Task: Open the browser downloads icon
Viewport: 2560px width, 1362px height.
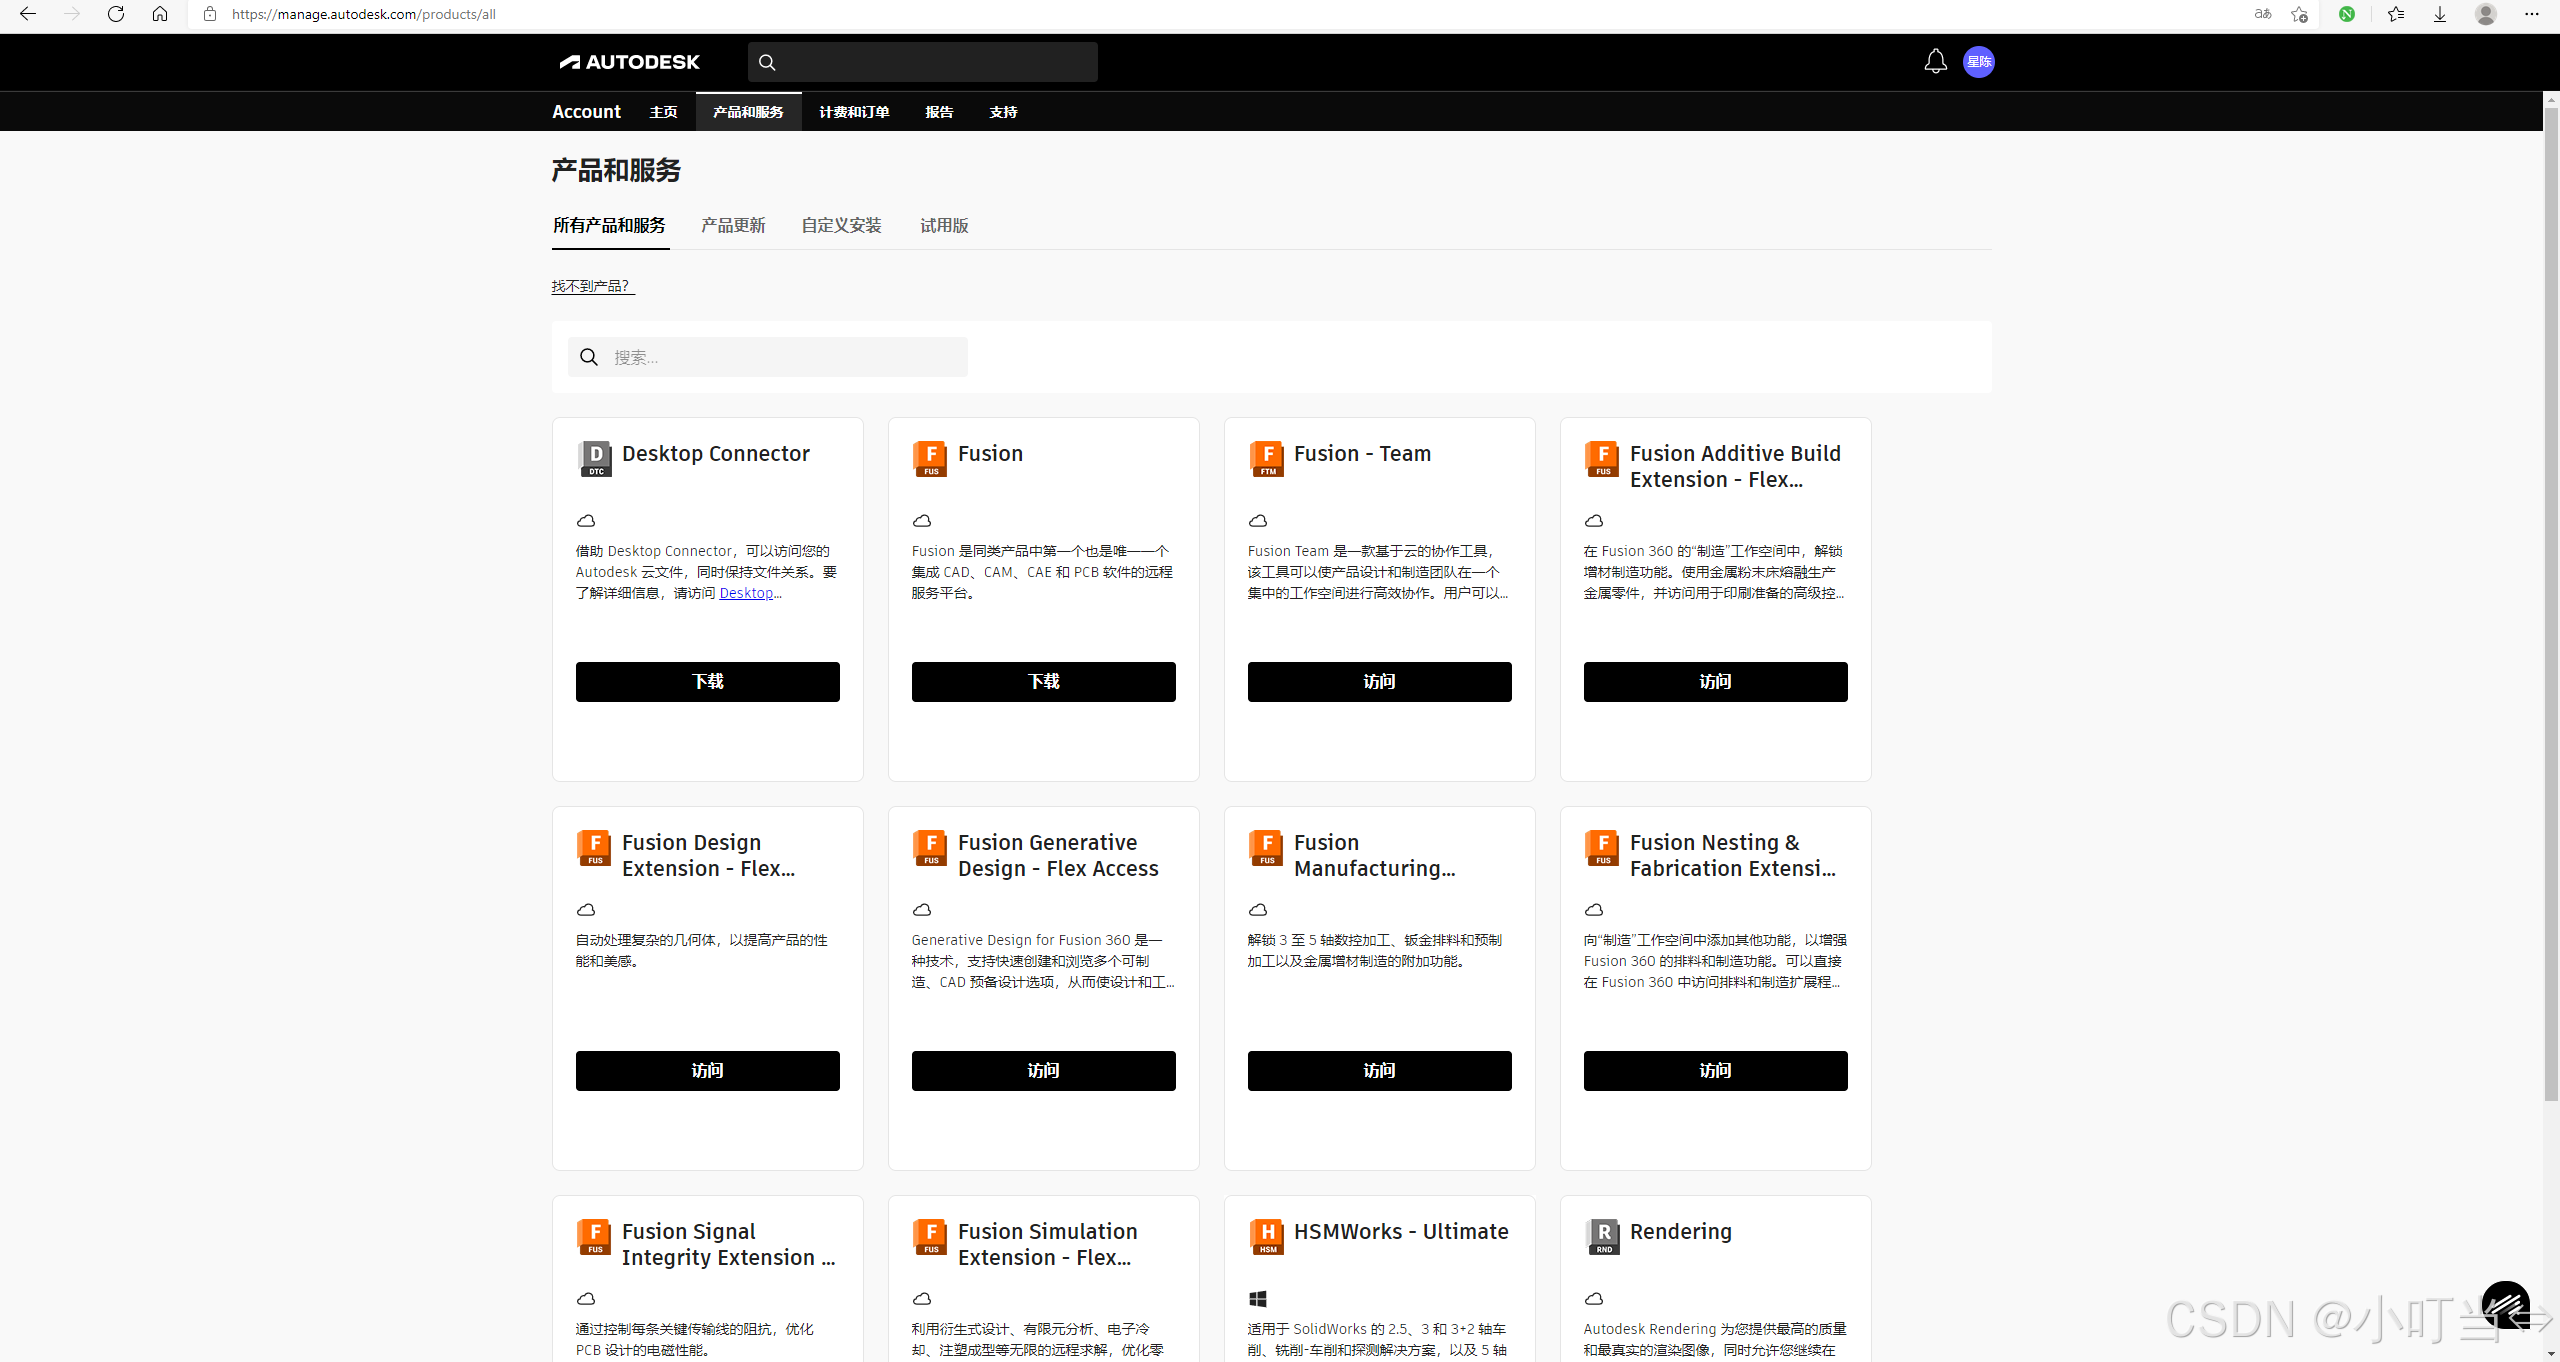Action: pos(2439,14)
